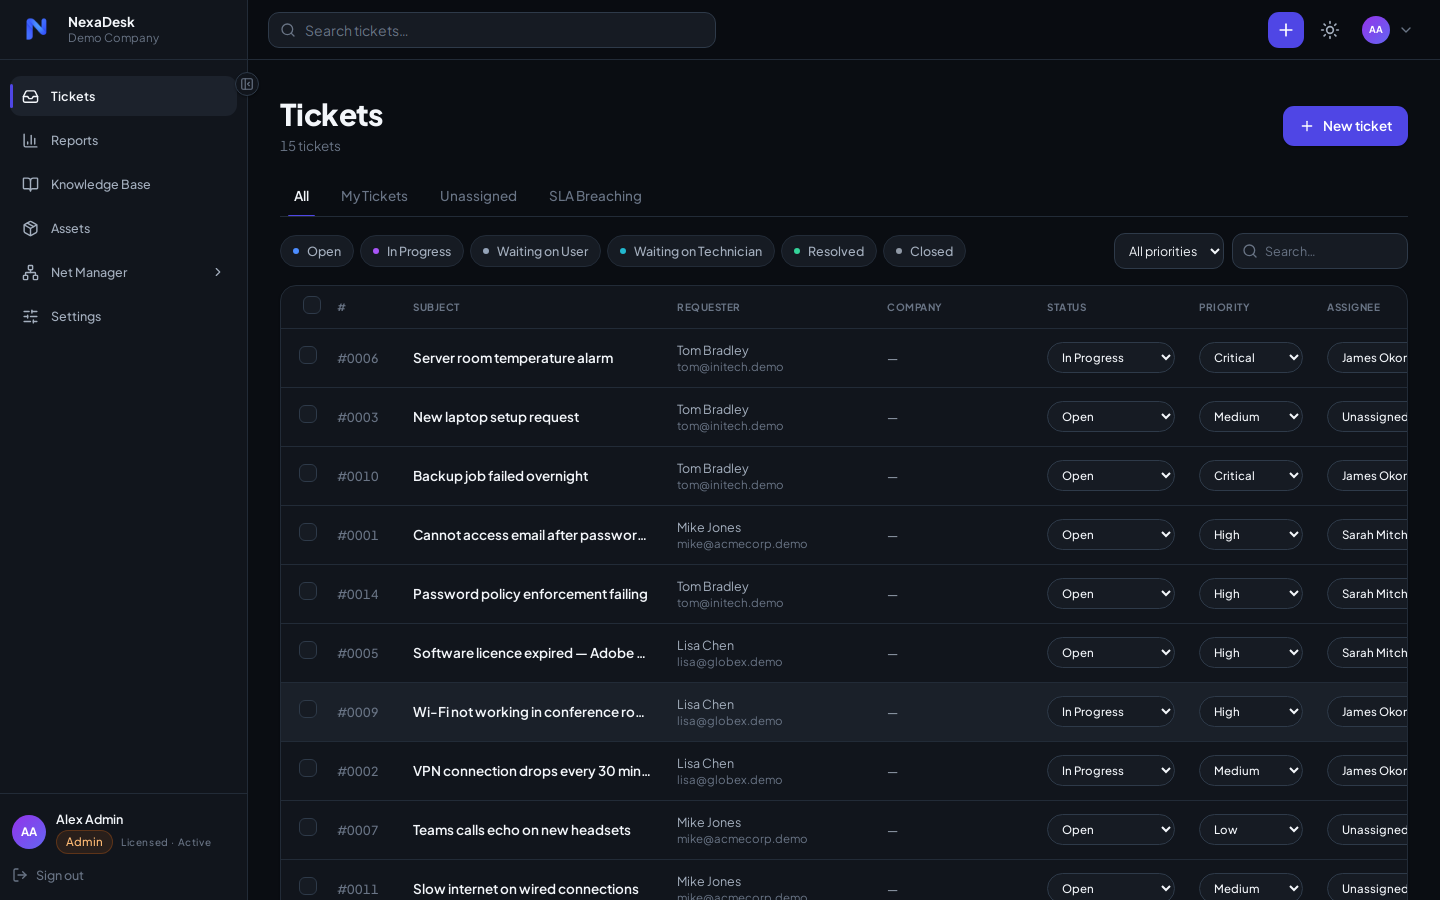Select checkbox for ticket #0010
The height and width of the screenshot is (900, 1440).
point(308,473)
